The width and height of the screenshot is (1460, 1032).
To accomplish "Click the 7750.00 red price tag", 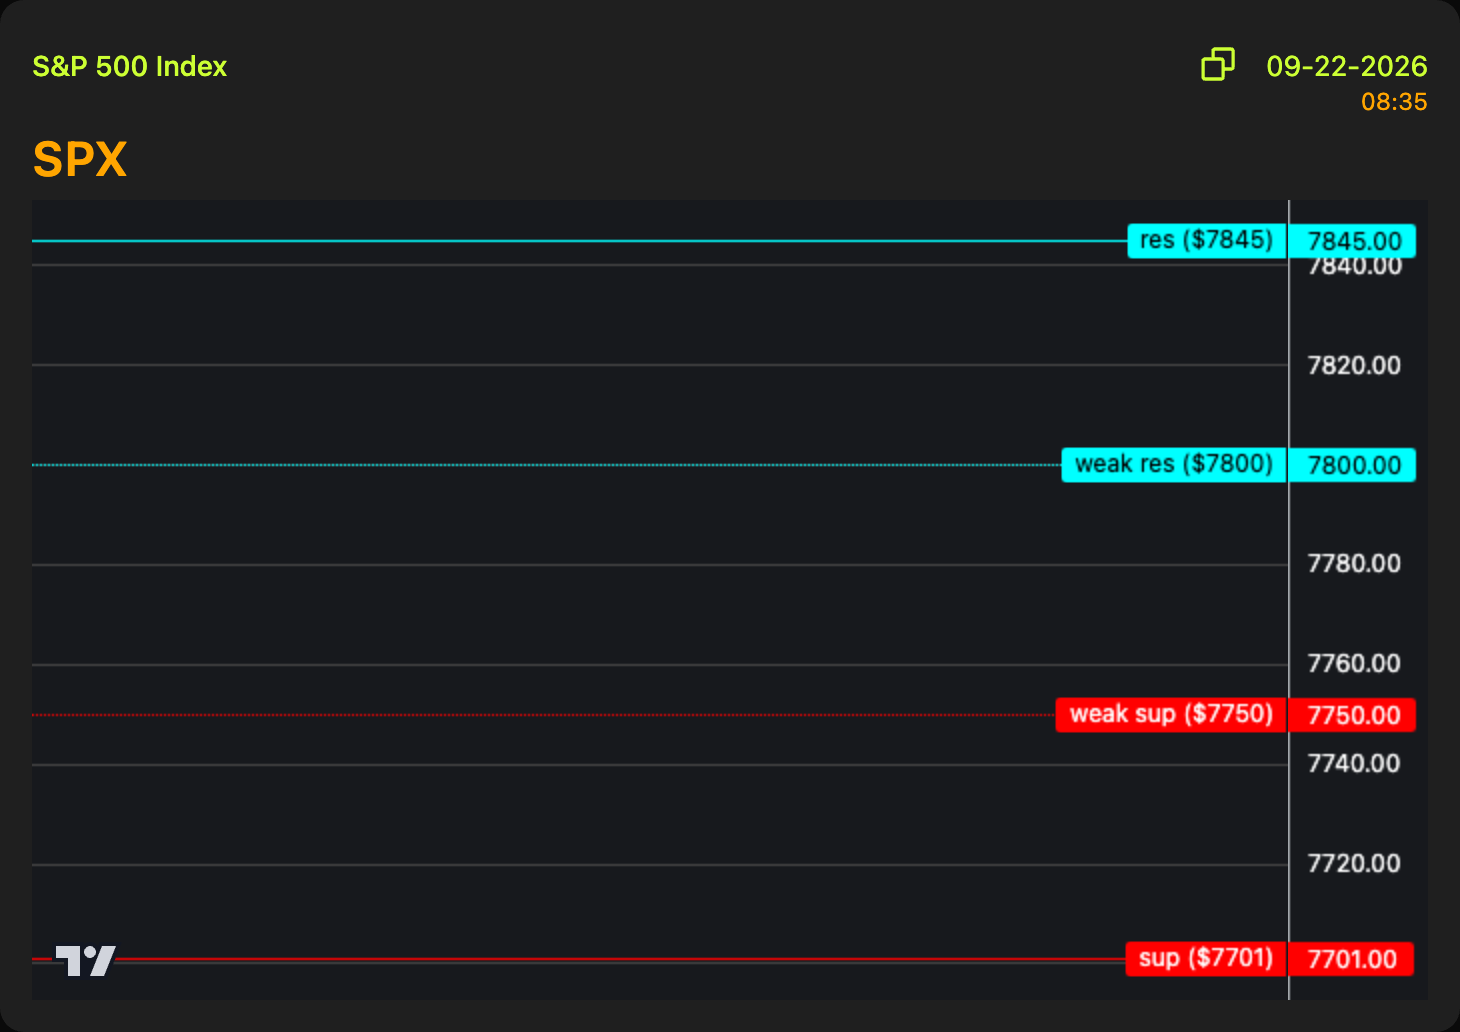I will click(x=1352, y=715).
